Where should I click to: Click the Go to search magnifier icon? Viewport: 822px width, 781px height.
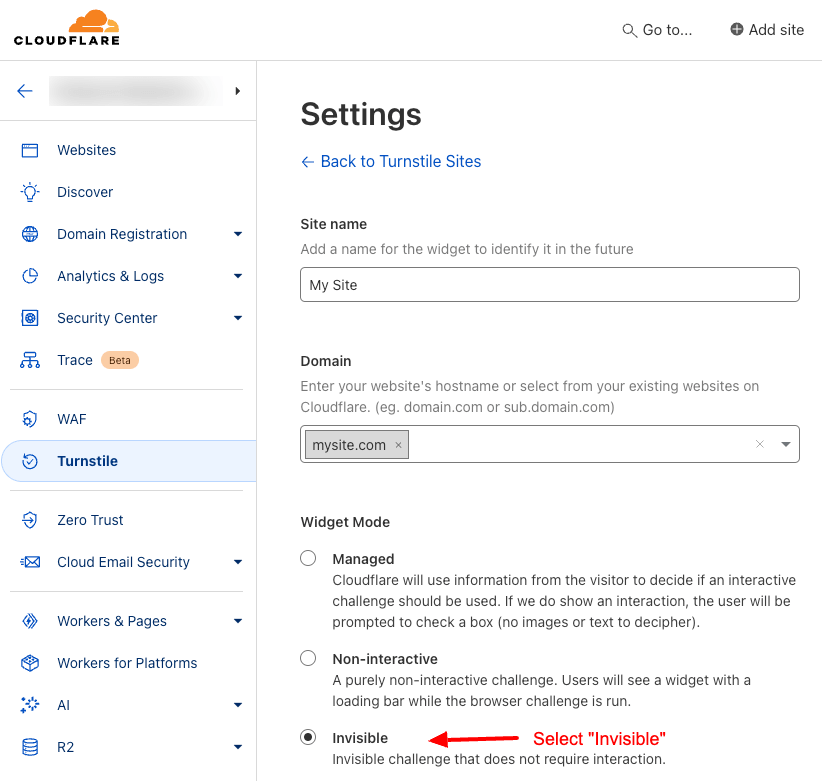(629, 30)
